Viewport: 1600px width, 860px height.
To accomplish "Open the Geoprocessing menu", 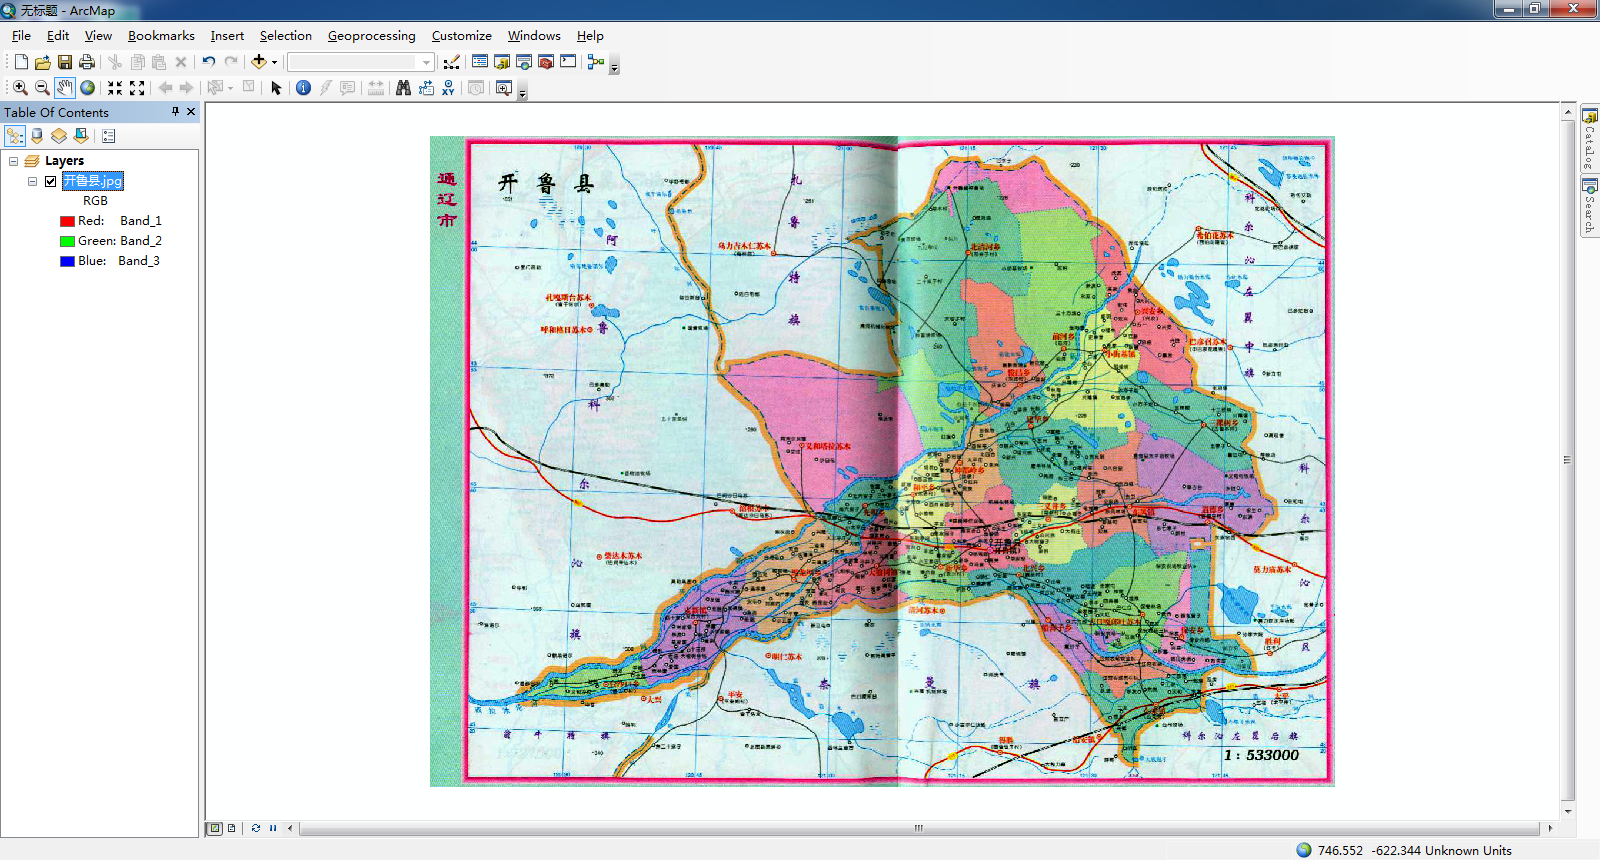I will pyautogui.click(x=371, y=35).
